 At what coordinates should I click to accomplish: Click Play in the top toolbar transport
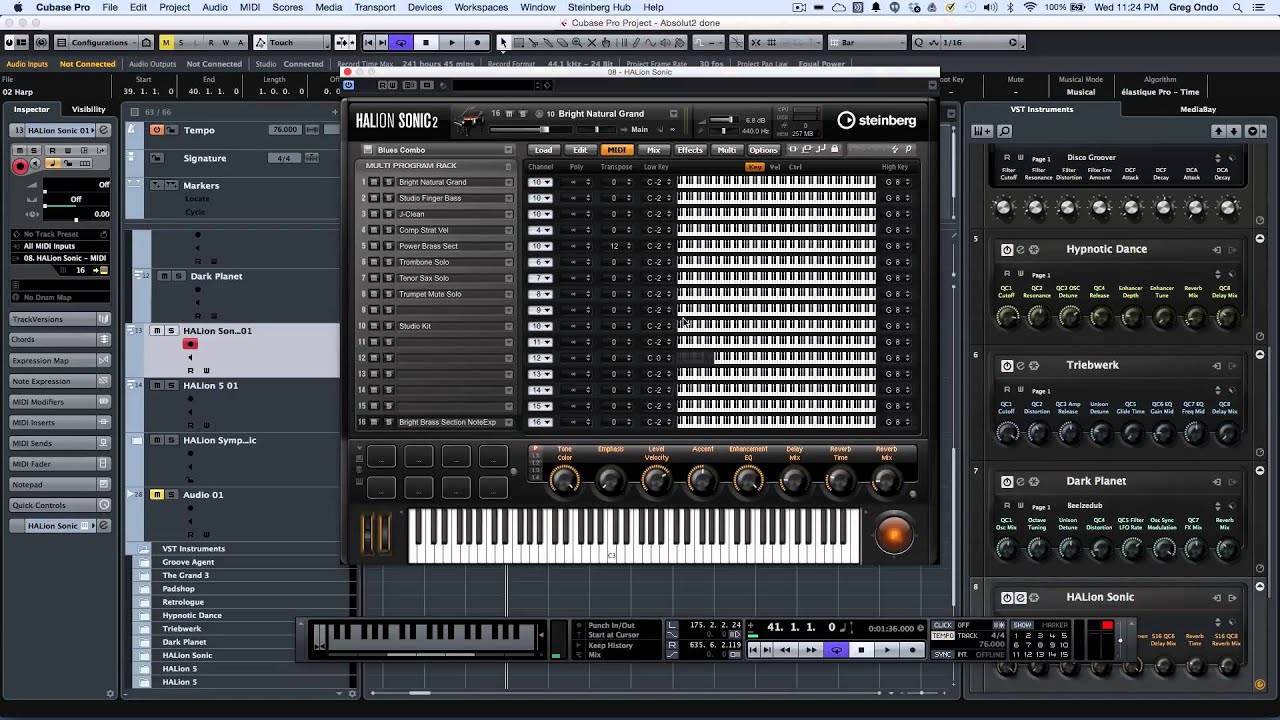pyautogui.click(x=452, y=42)
